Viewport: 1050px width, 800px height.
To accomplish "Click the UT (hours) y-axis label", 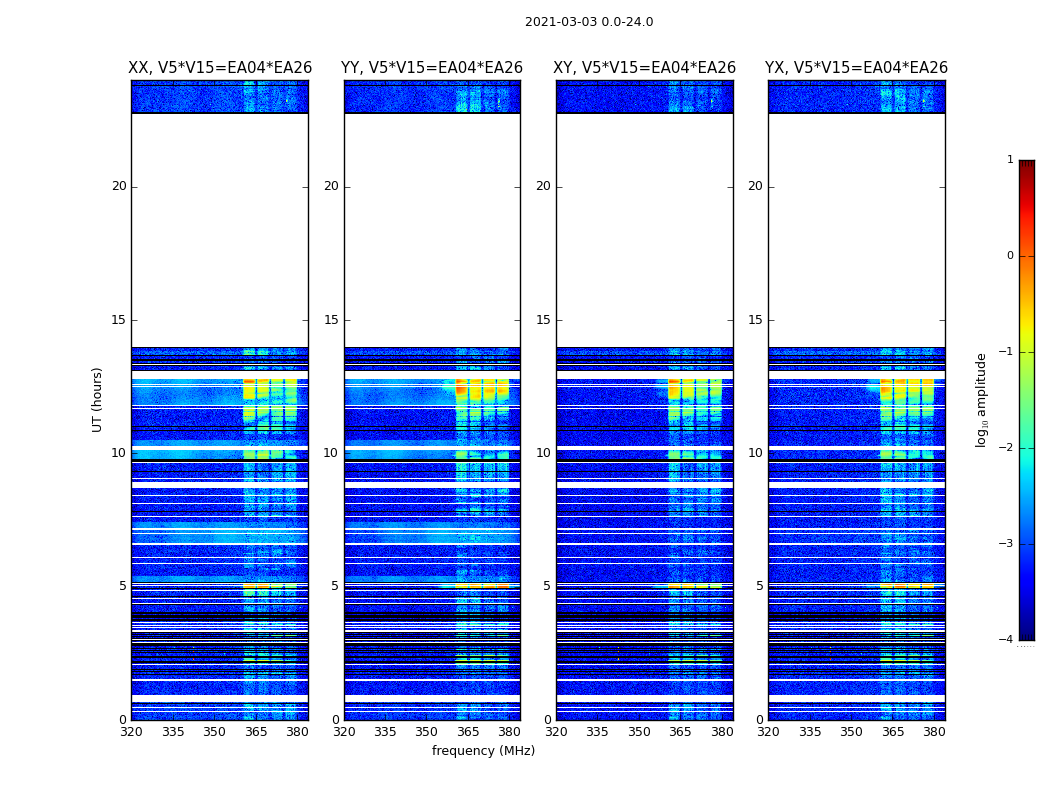I will coord(98,399).
